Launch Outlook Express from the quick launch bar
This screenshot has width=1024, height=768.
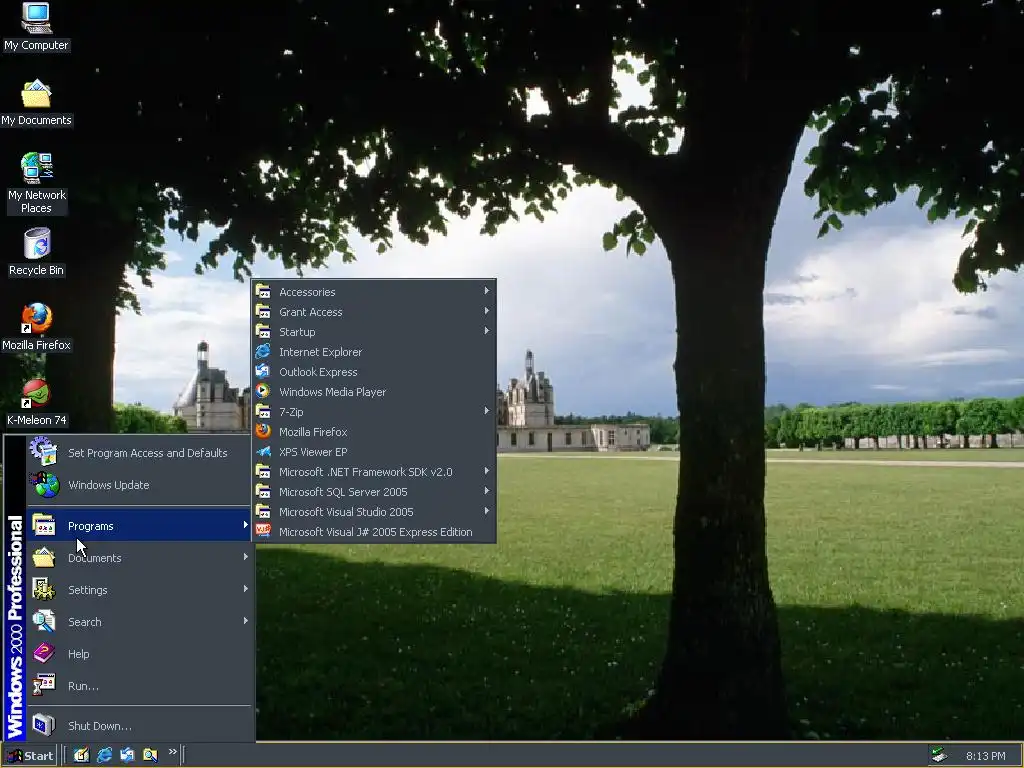pyautogui.click(x=127, y=755)
